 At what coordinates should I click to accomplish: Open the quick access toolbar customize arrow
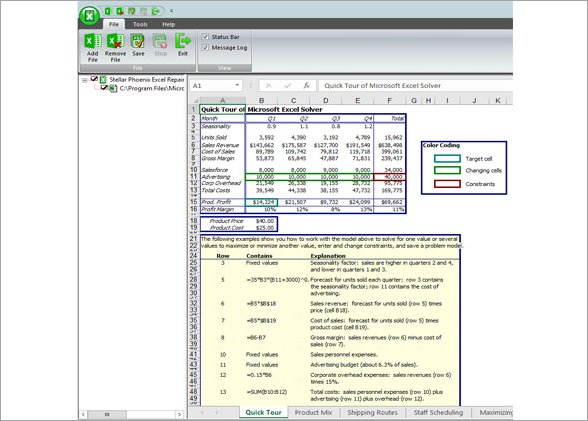click(x=171, y=11)
